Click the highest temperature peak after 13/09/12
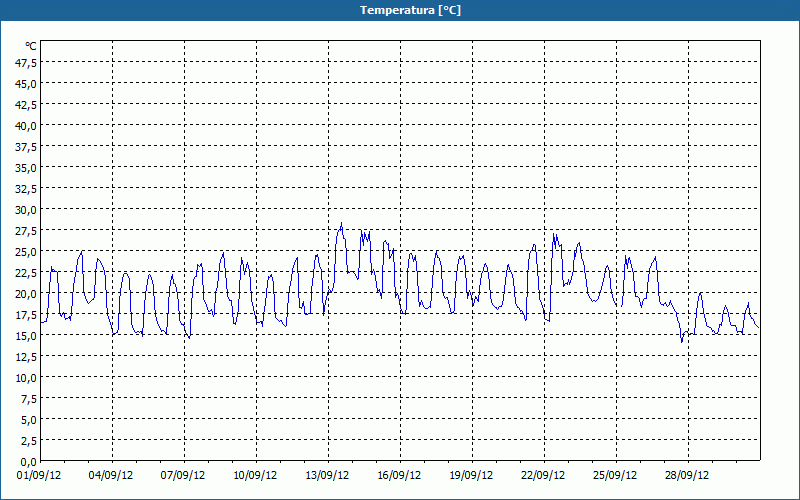The image size is (800, 500). (x=341, y=223)
